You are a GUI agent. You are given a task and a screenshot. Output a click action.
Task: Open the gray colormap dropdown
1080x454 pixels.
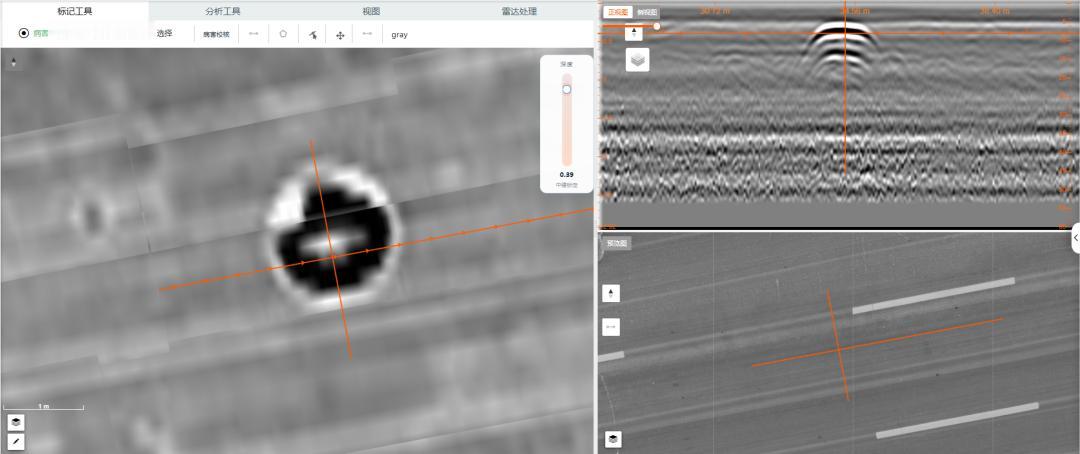point(399,34)
